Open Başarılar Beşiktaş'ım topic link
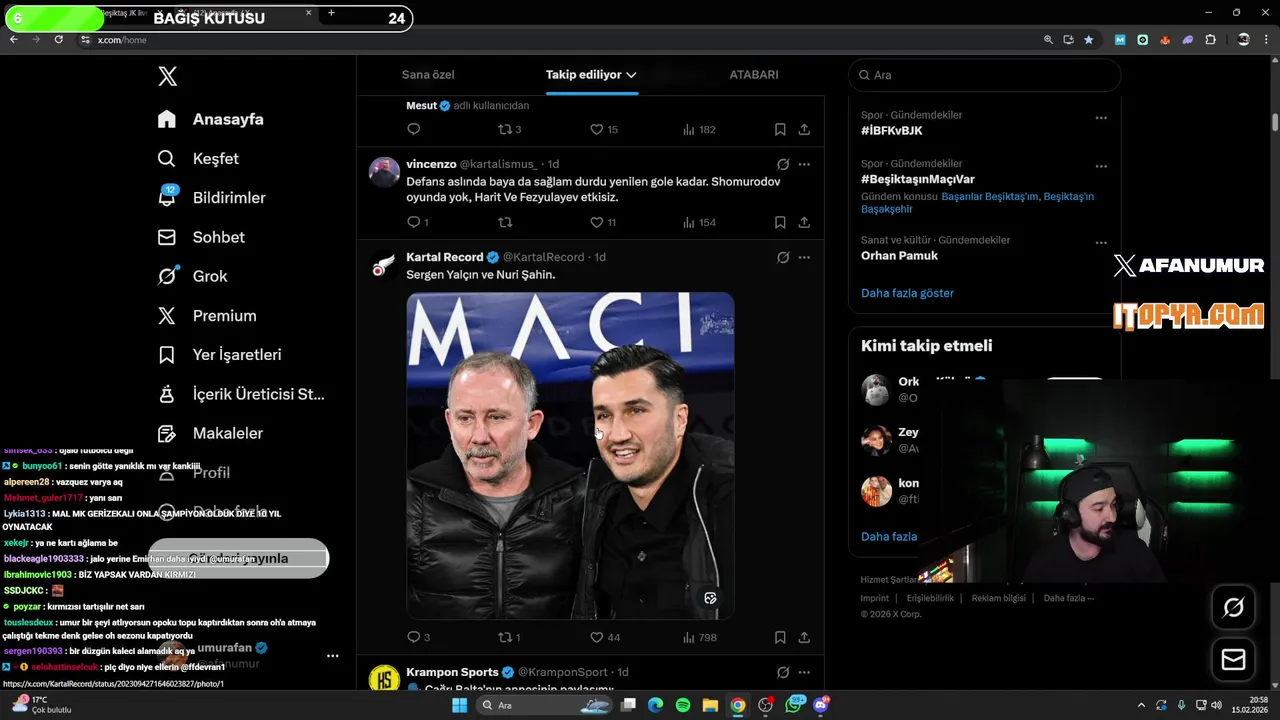This screenshot has height=720, width=1280. (x=989, y=196)
